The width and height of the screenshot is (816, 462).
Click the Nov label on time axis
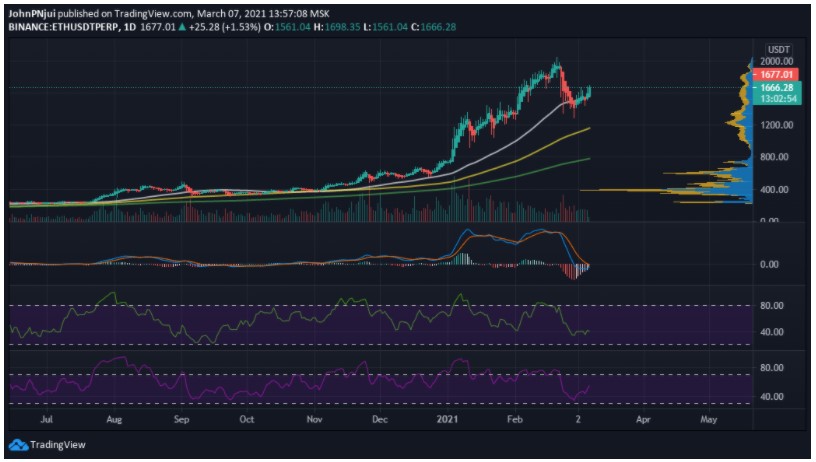coord(314,419)
